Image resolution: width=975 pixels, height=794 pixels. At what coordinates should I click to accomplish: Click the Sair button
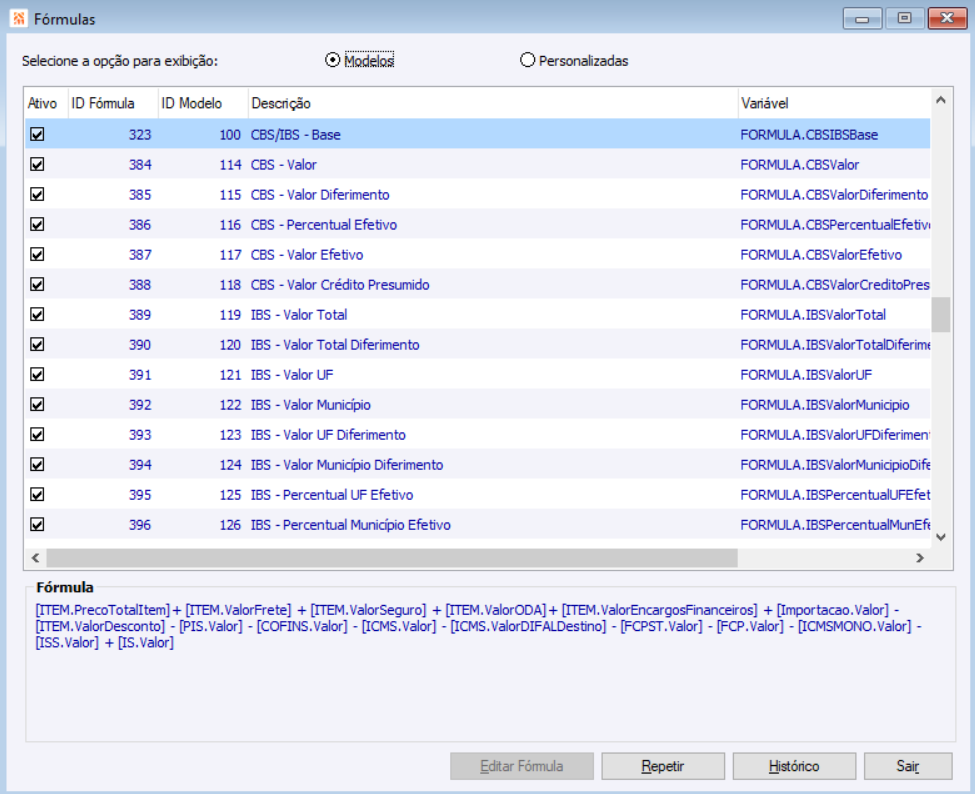point(908,766)
